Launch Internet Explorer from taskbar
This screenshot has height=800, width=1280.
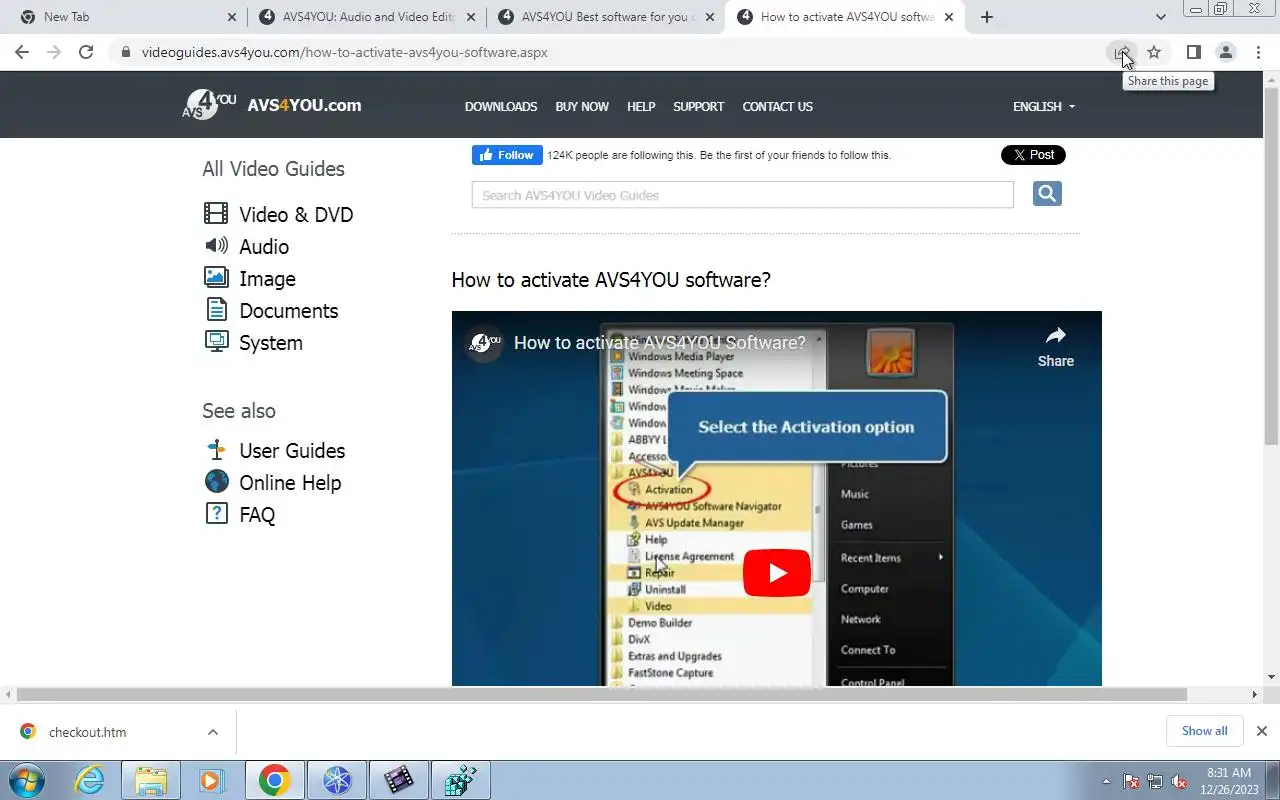pos(90,780)
